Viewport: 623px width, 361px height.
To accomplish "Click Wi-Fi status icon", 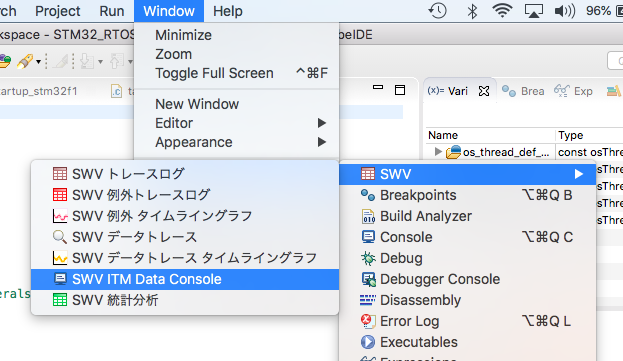I will [502, 11].
